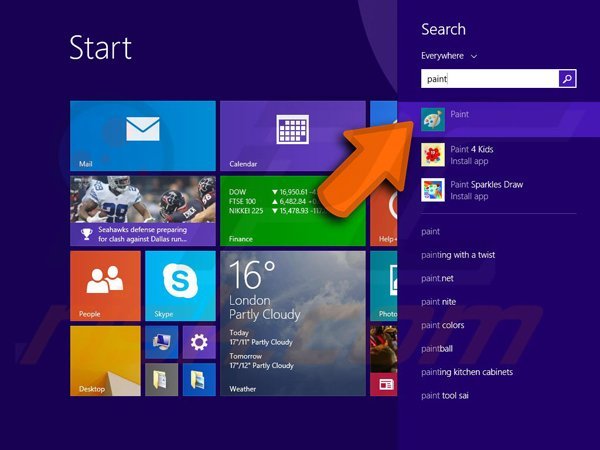Open the Seahawks sports news tile
Viewport: 600px width, 450px height.
143,211
